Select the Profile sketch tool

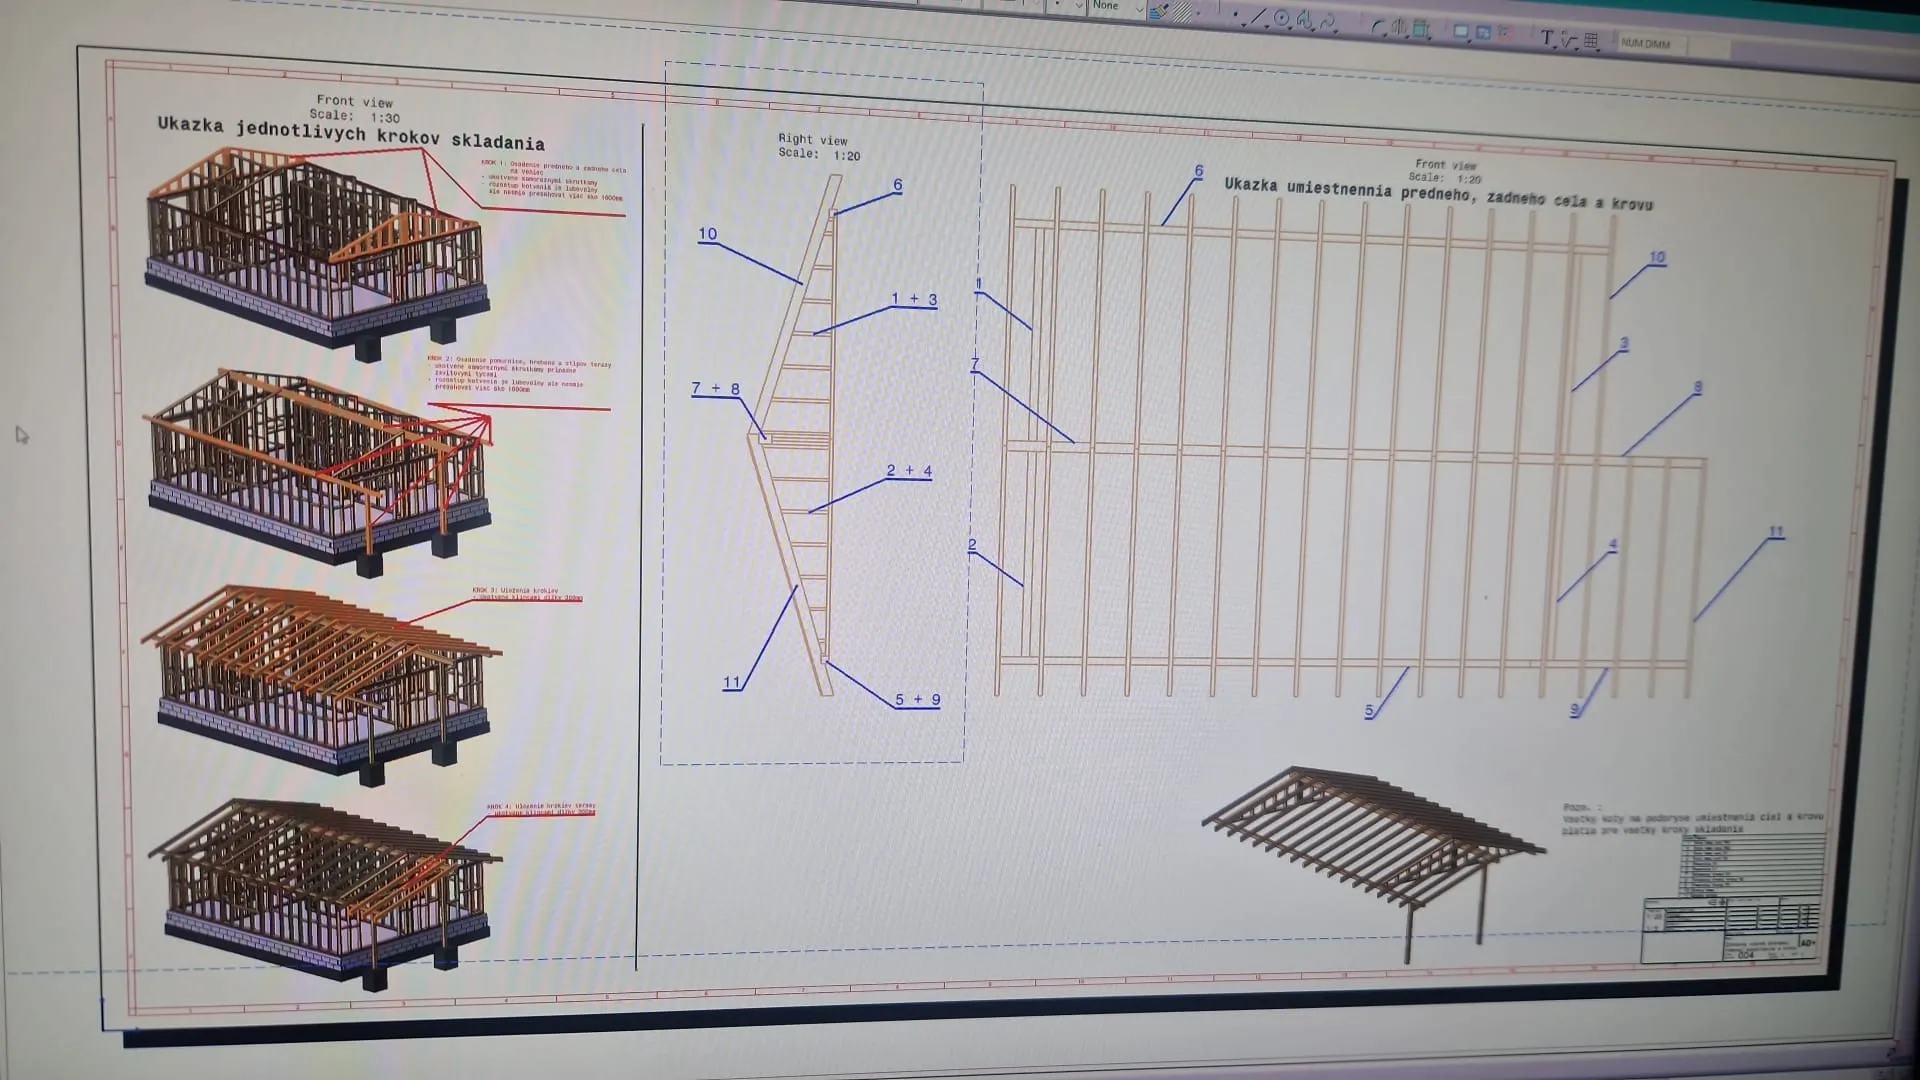[1304, 20]
